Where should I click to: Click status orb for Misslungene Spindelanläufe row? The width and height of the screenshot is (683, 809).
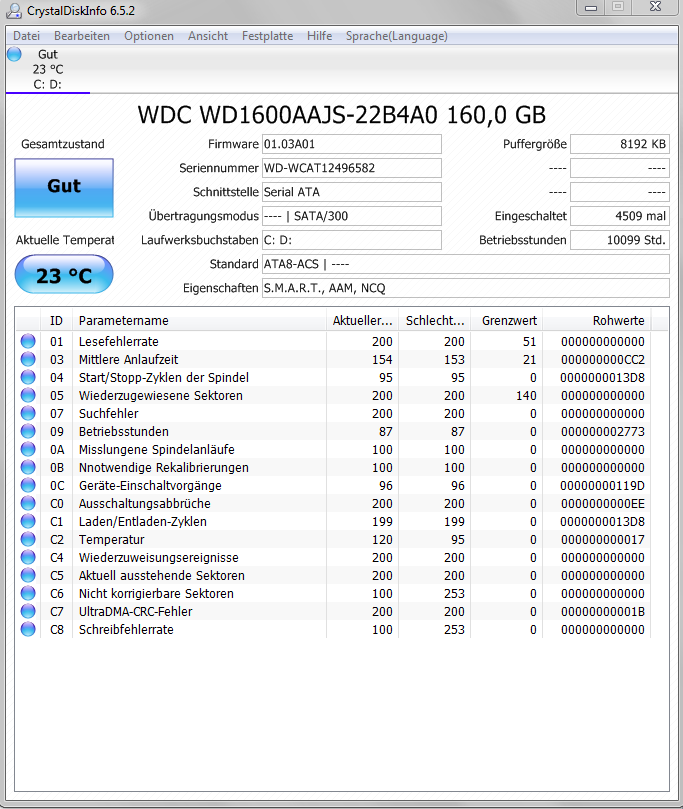[28, 449]
